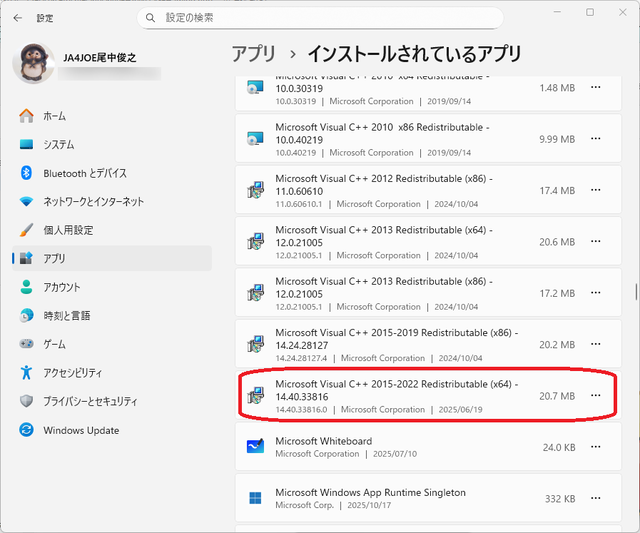Click the 332 KB size value
Viewport: 640px width, 533px height.
coord(560,499)
